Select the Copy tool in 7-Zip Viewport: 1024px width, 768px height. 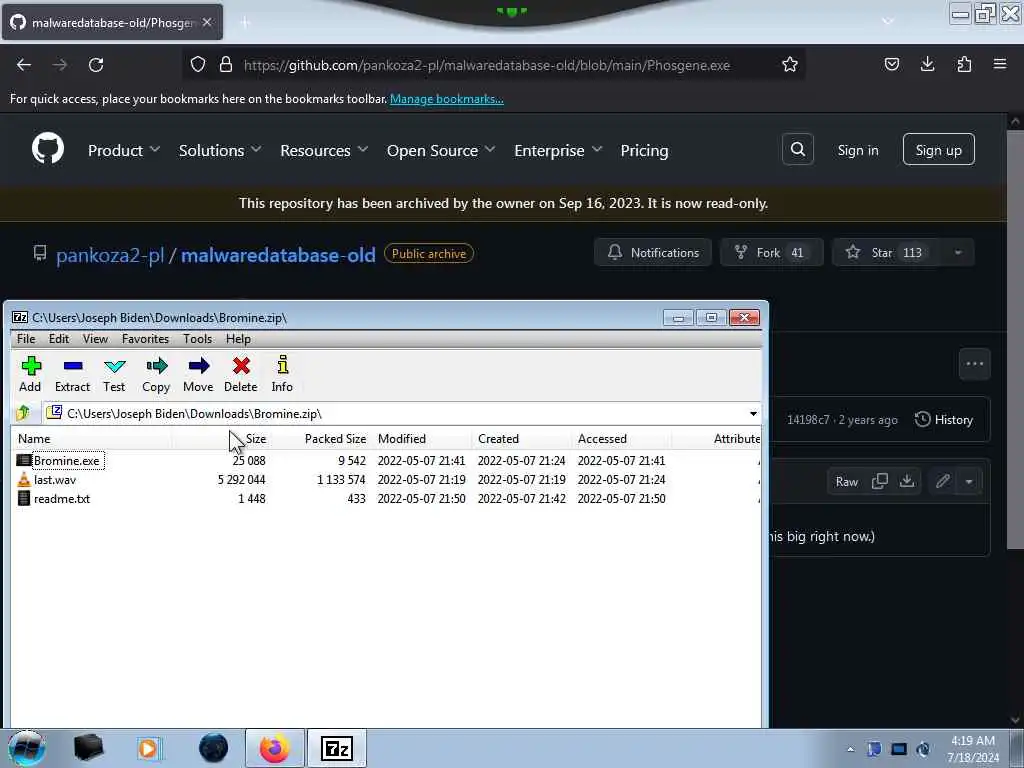tap(156, 374)
